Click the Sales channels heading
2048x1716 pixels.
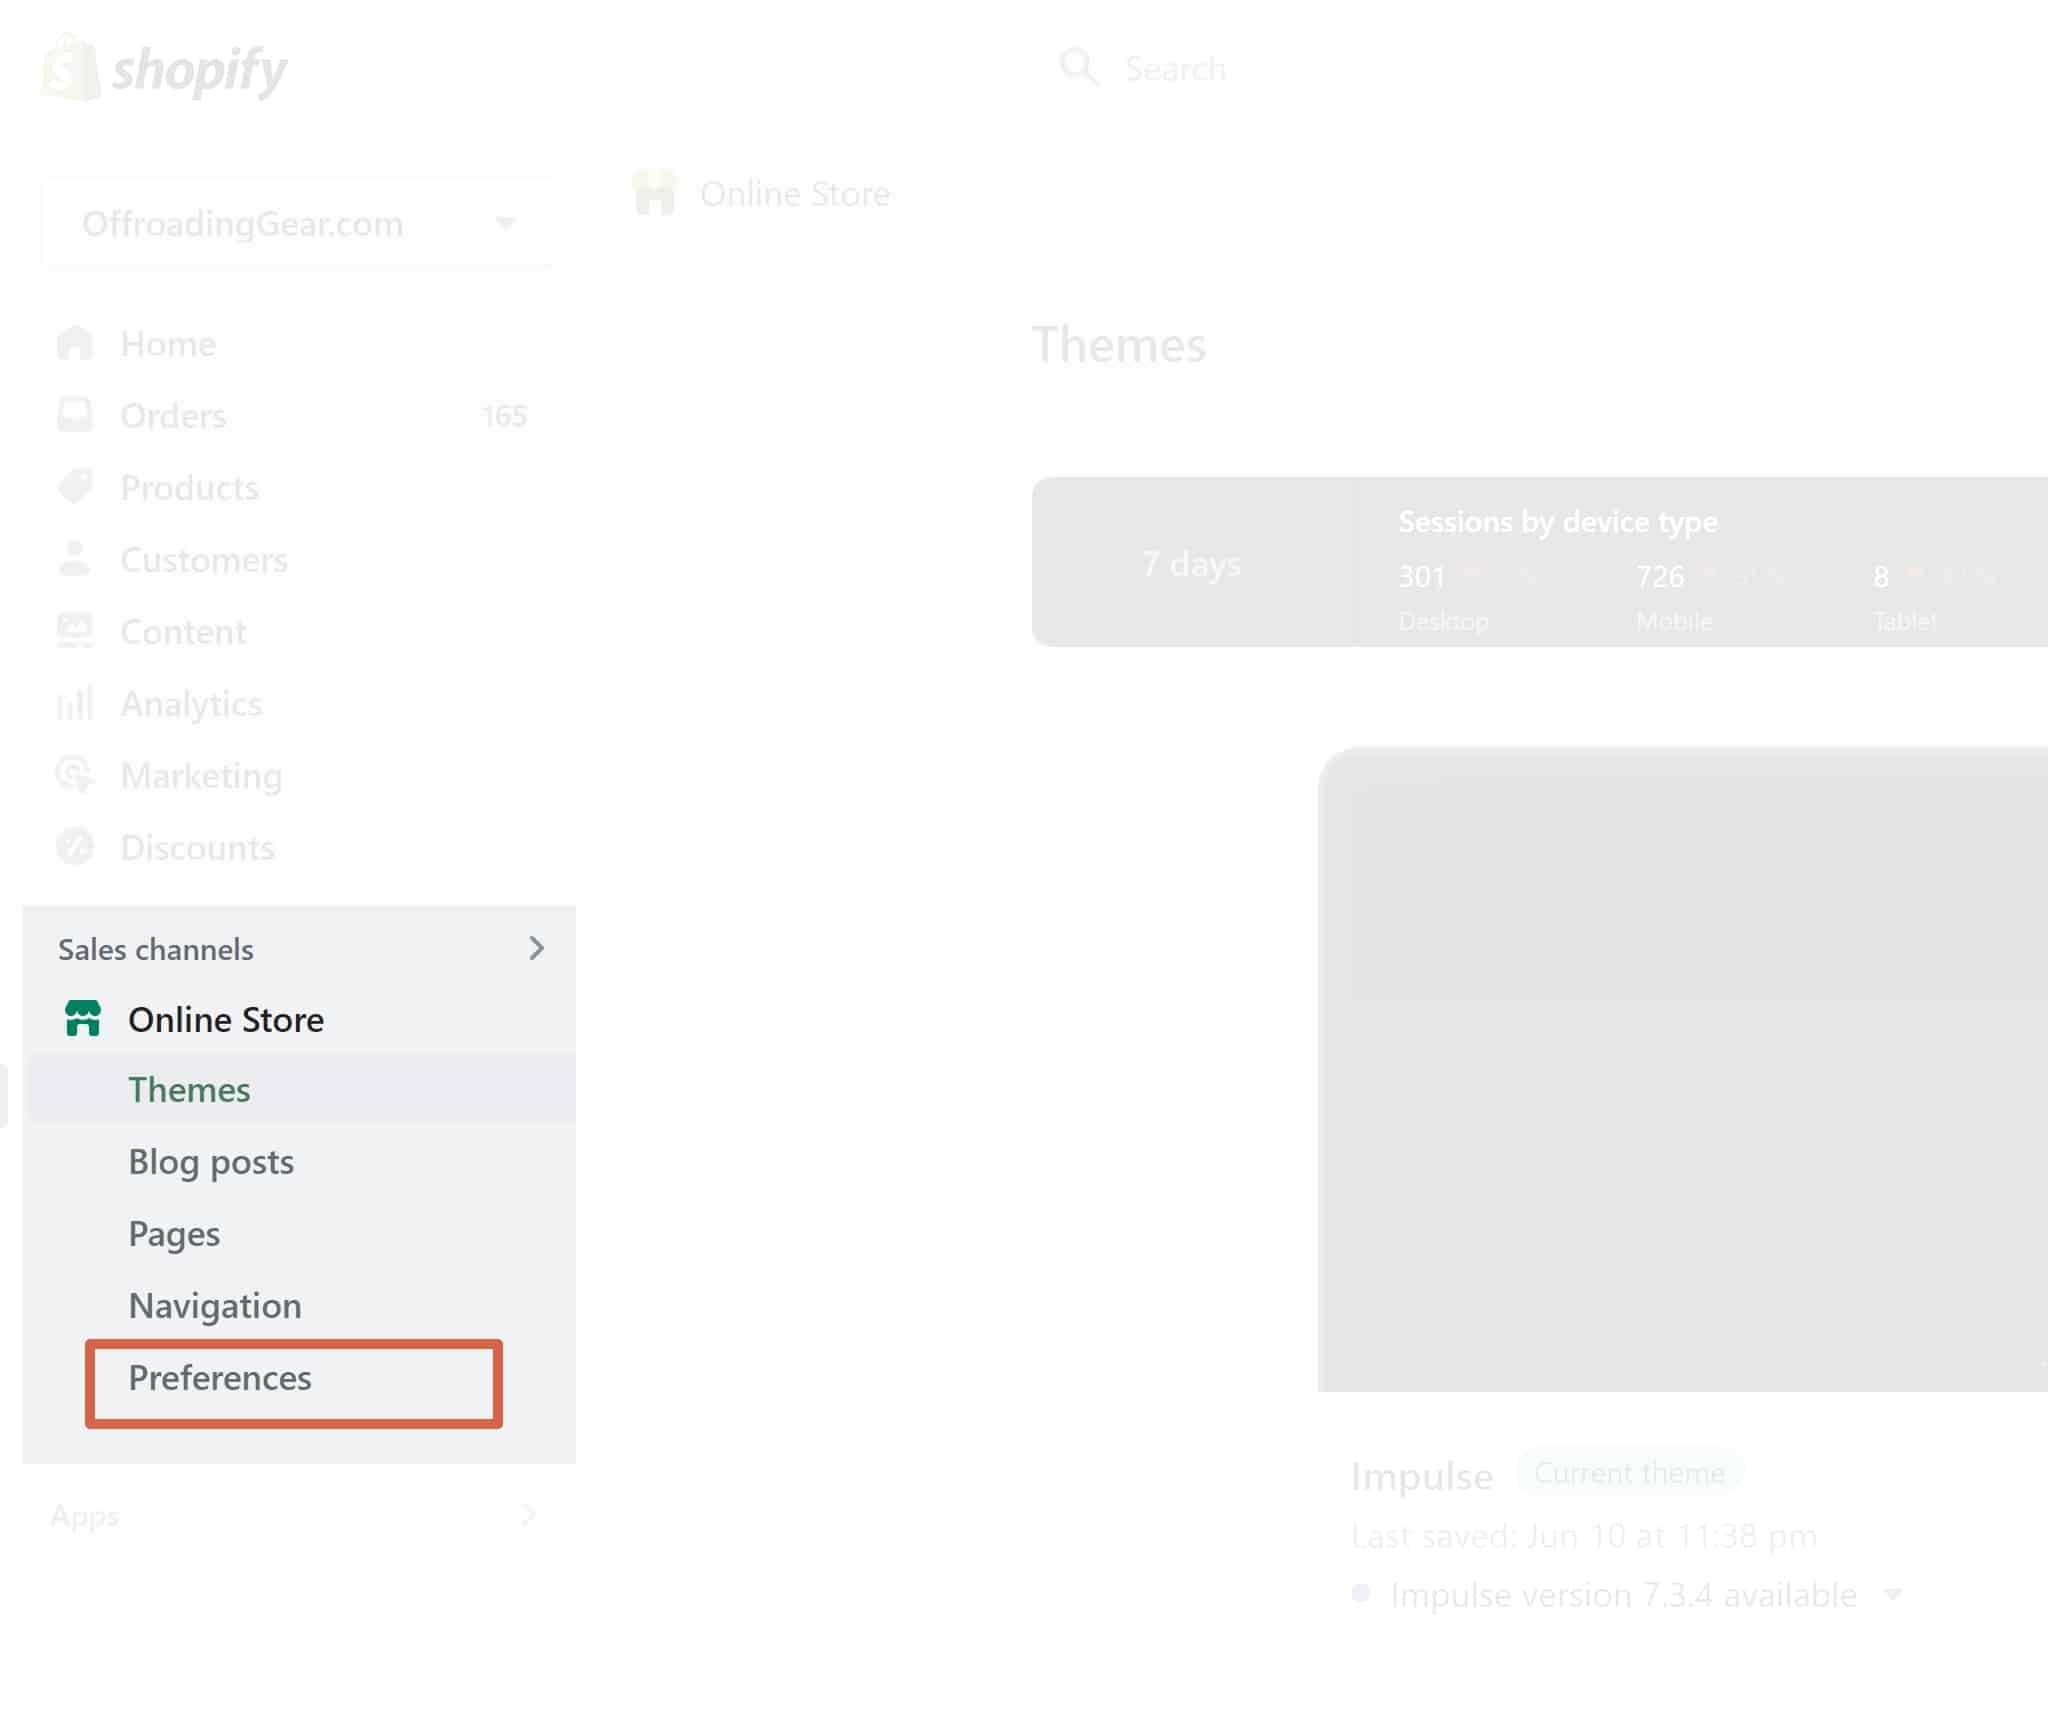[x=156, y=949]
